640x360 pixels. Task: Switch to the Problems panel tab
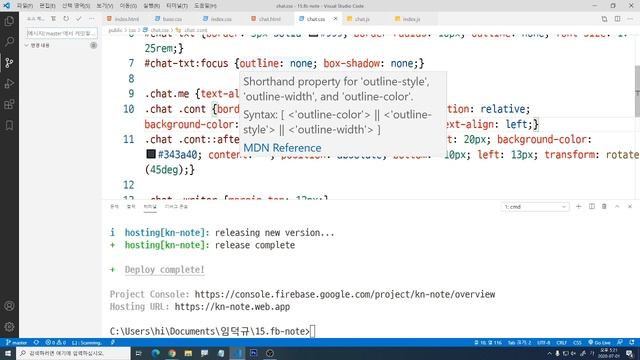[x=114, y=207]
